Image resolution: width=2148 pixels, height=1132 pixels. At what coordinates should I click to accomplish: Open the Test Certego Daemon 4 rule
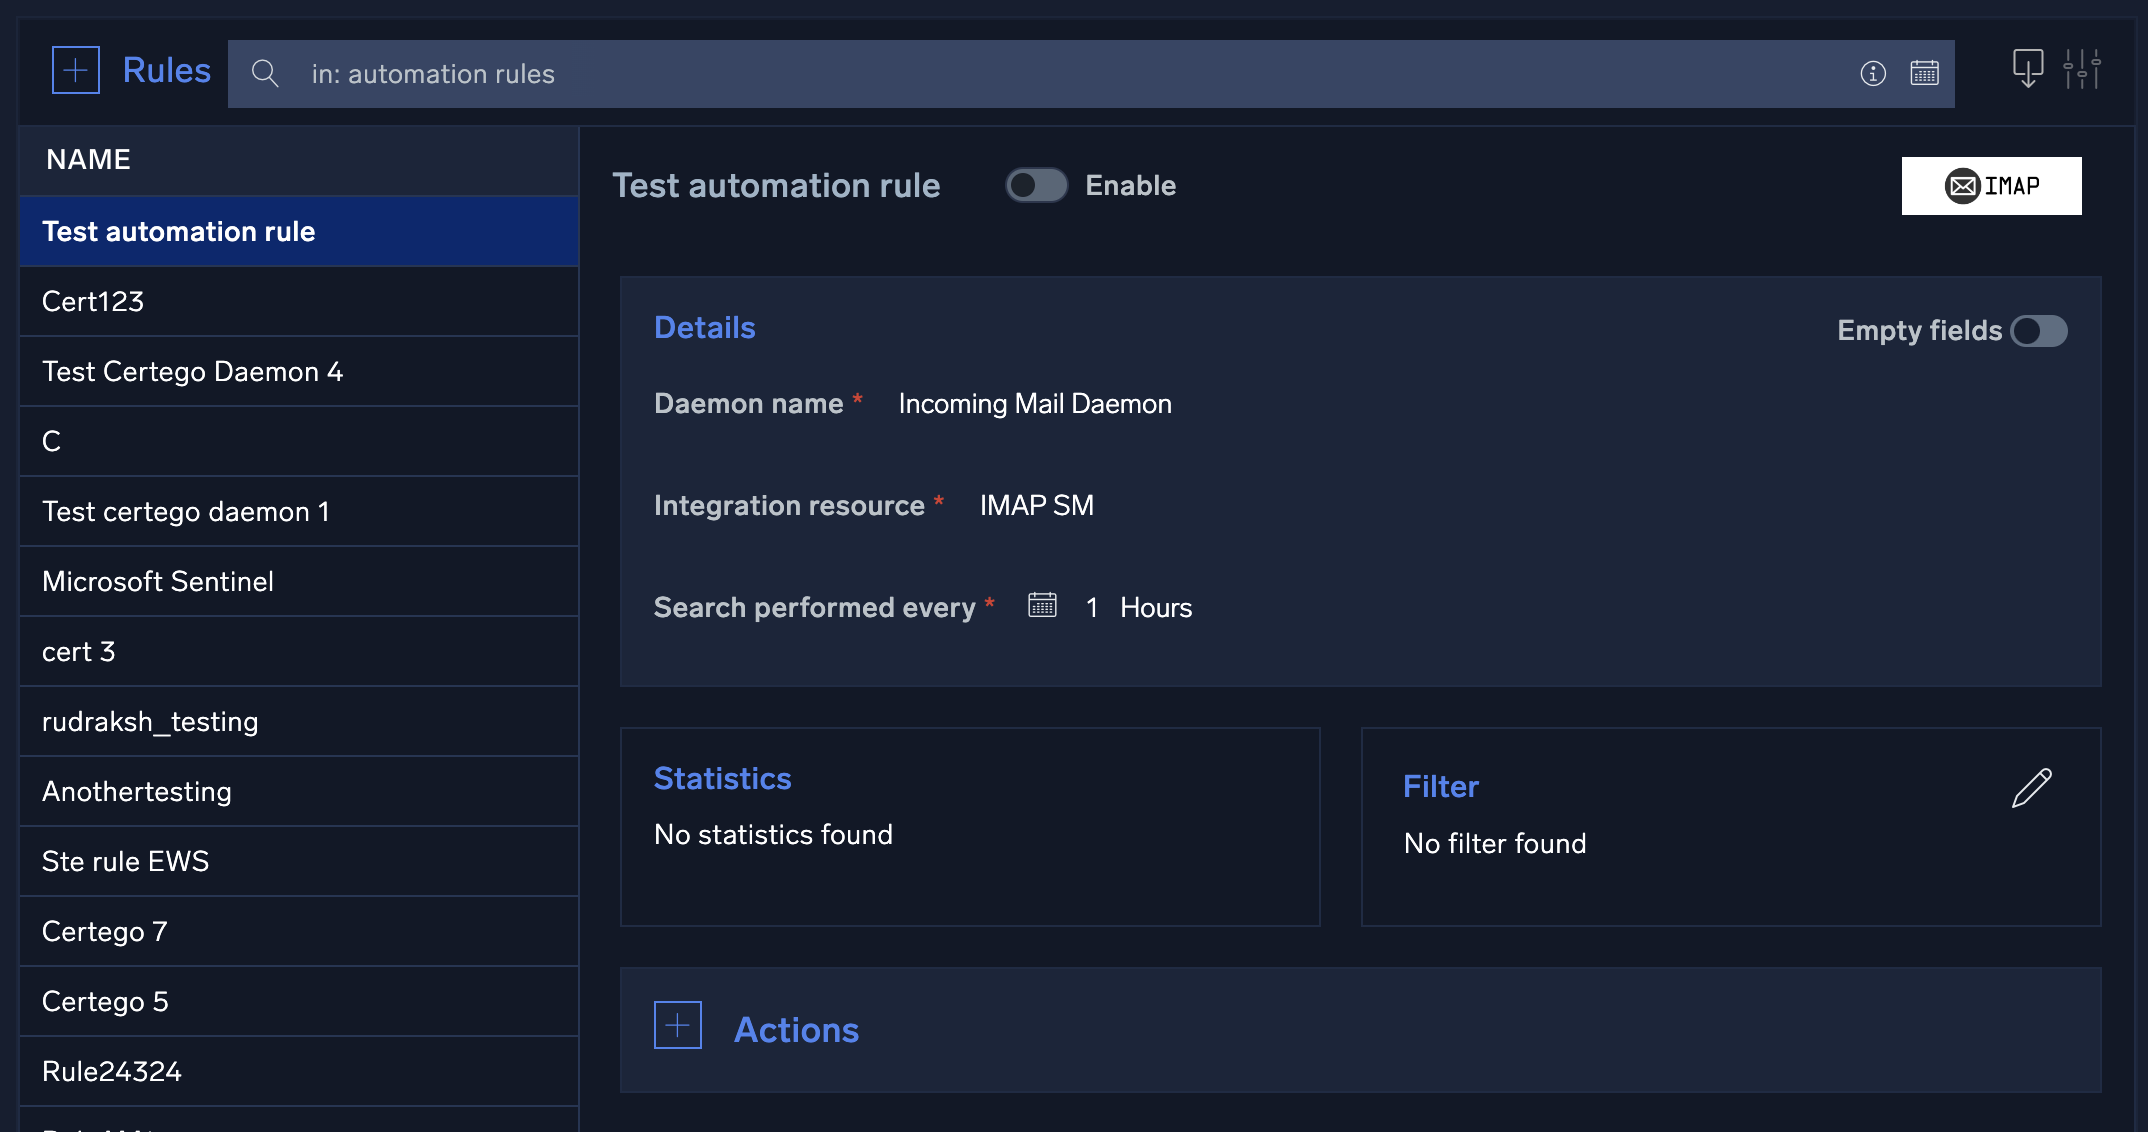[x=299, y=371]
